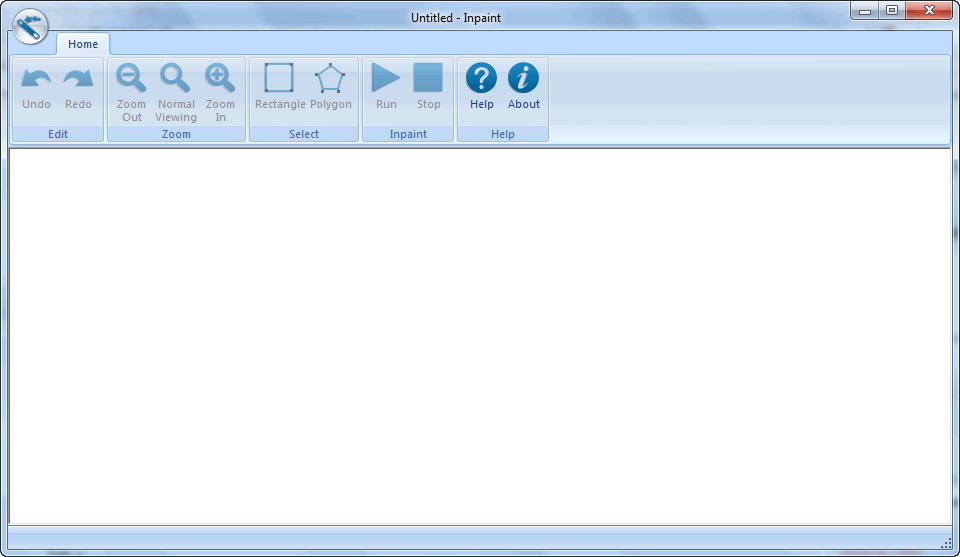Click the empty white canvas area
This screenshot has height=557, width=960.
(480, 336)
